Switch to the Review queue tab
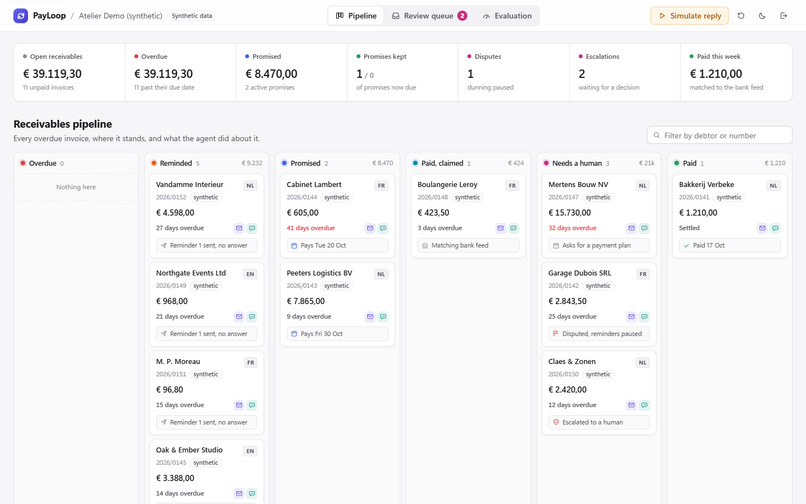This screenshot has width=806, height=504. [429, 16]
